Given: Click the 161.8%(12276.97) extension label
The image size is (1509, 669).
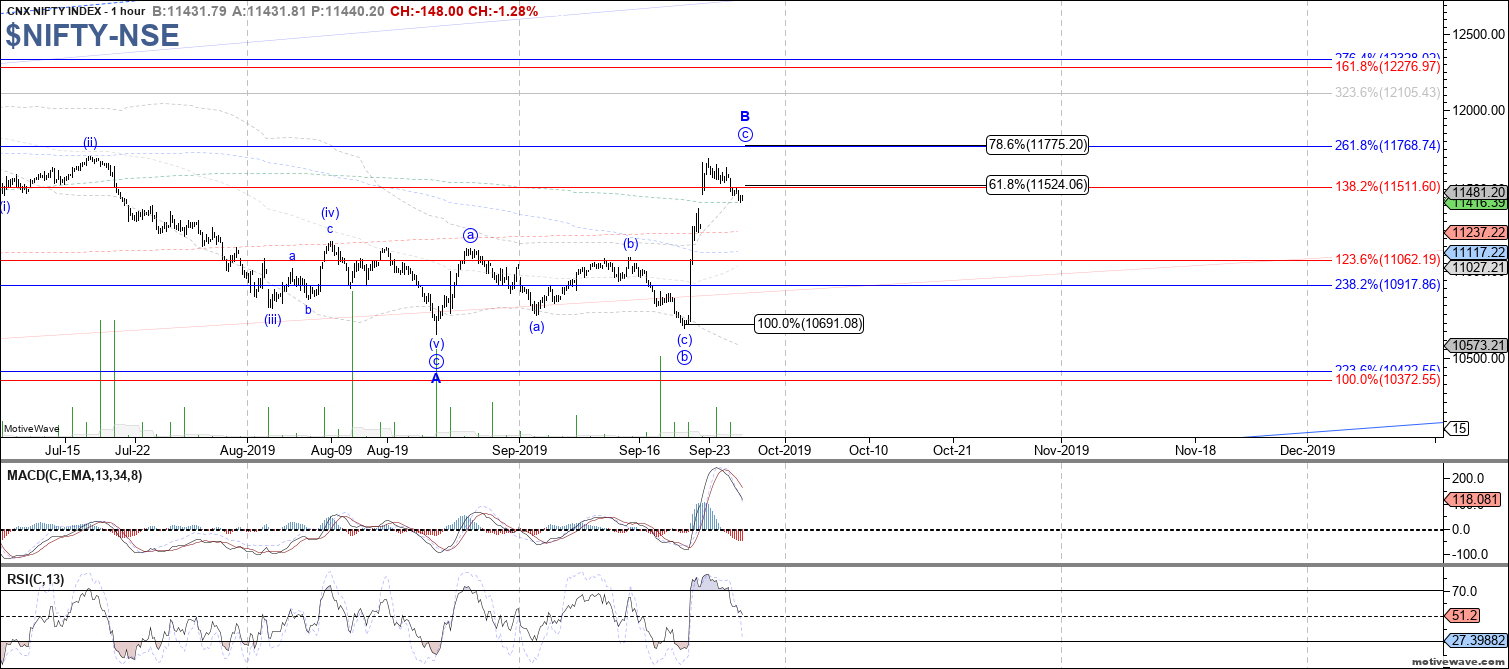Looking at the screenshot, I should 1388,67.
